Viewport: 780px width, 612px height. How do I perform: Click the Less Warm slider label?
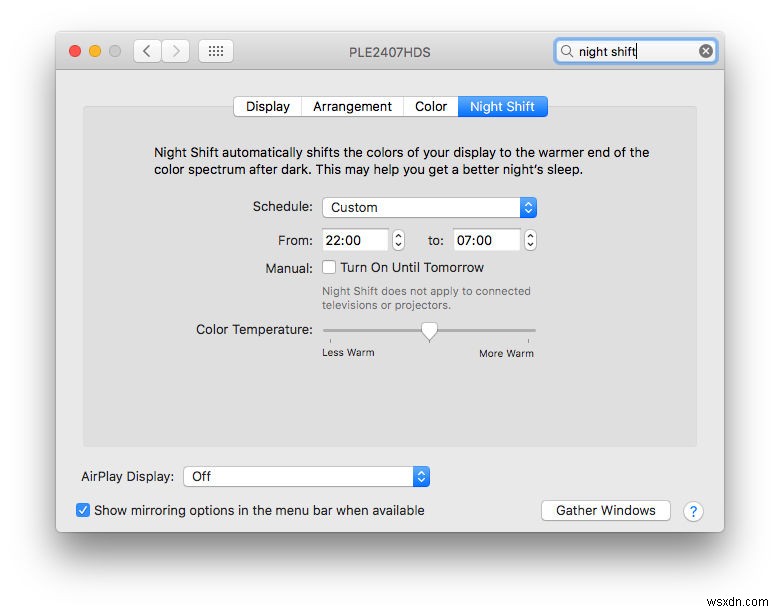pyautogui.click(x=348, y=353)
